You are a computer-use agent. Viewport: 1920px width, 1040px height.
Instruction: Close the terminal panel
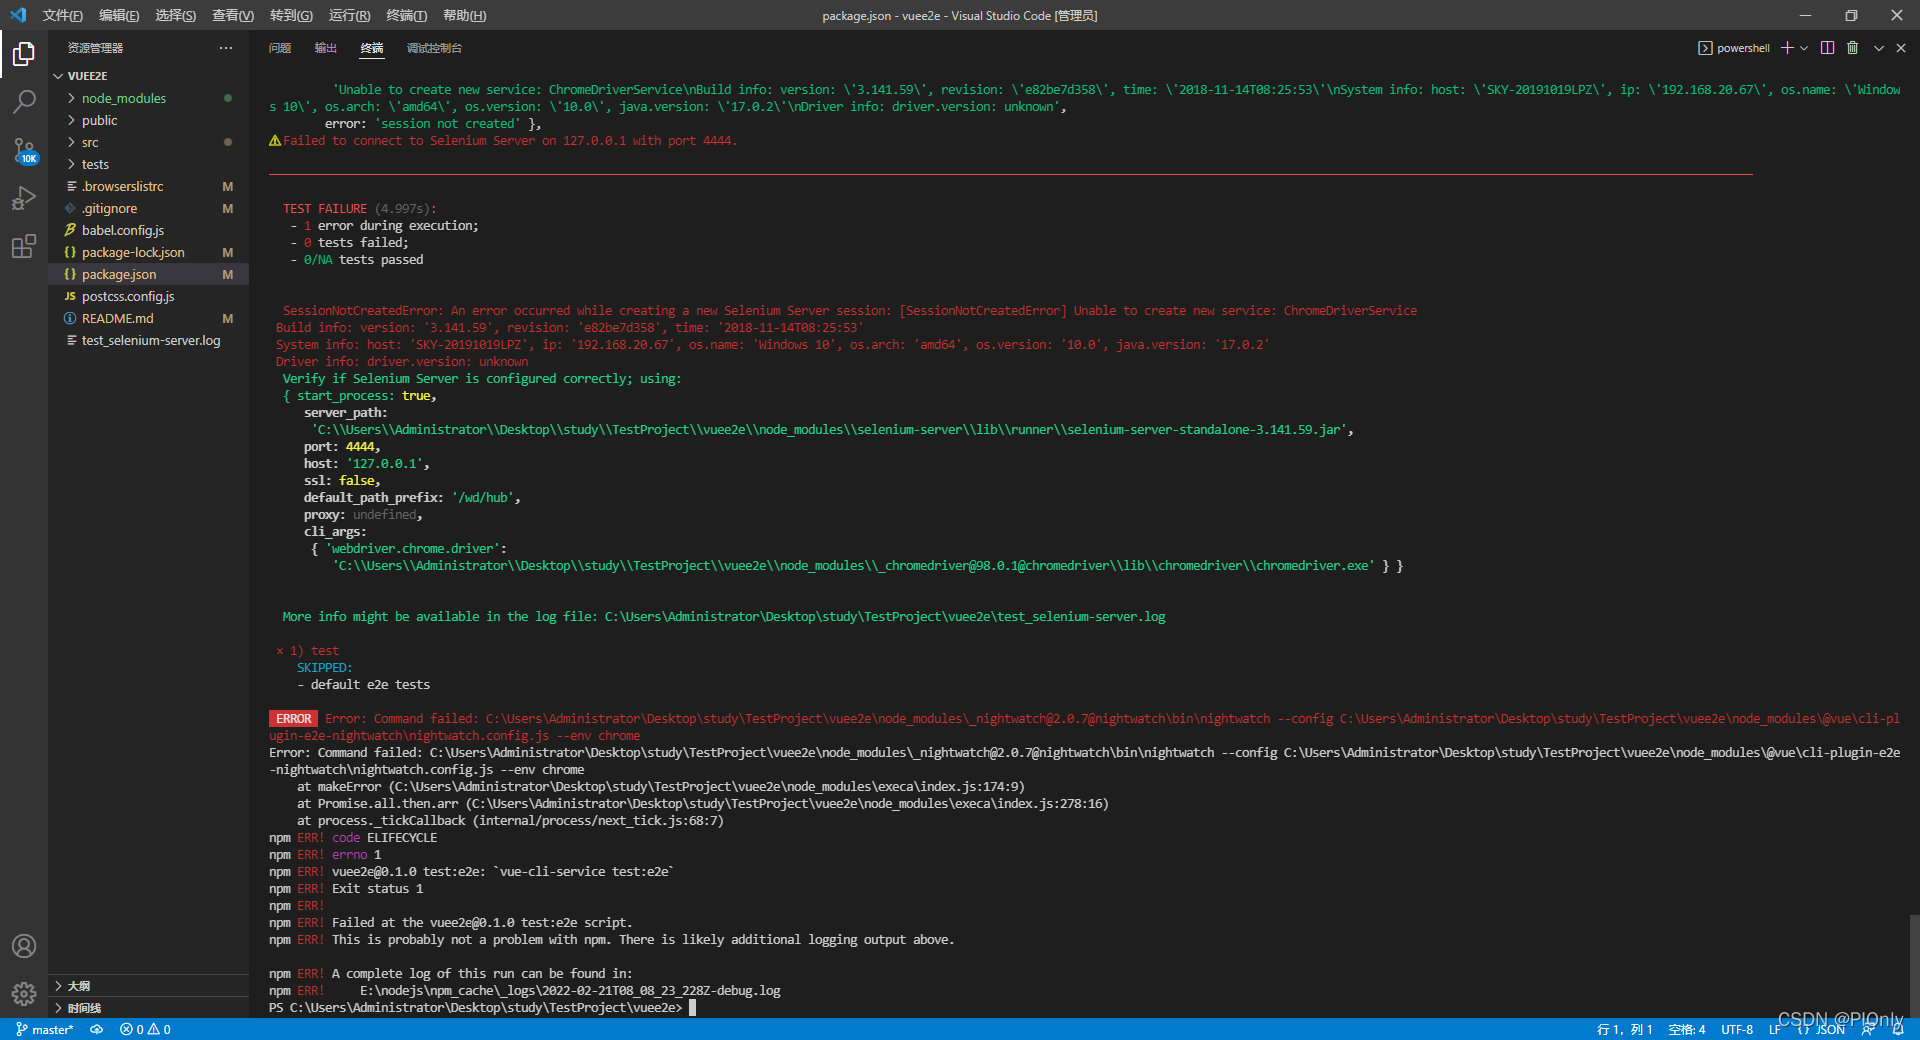[1901, 48]
